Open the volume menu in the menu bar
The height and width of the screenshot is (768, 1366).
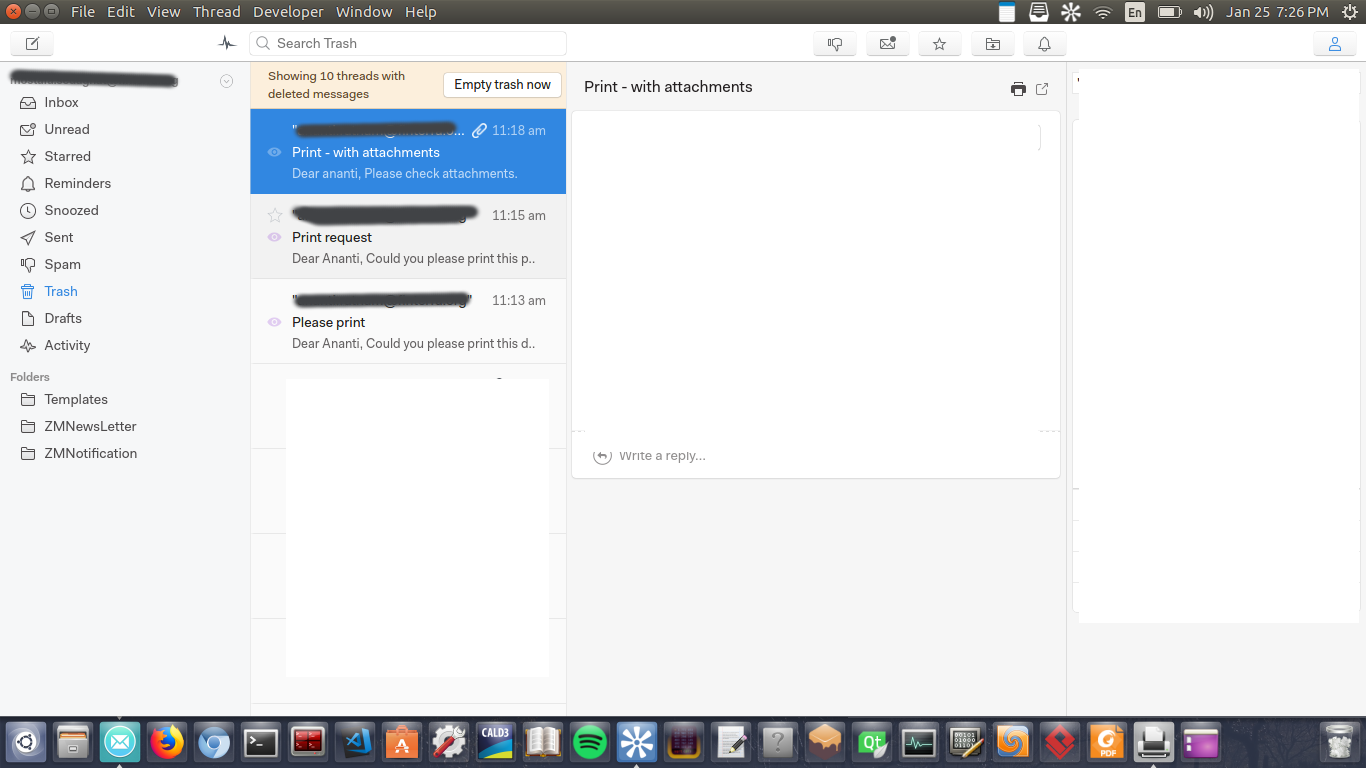pos(1206,12)
